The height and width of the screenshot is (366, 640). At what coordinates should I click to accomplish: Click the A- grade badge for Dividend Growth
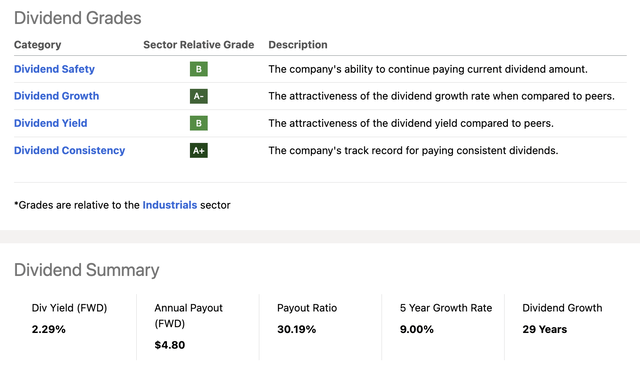coord(199,96)
